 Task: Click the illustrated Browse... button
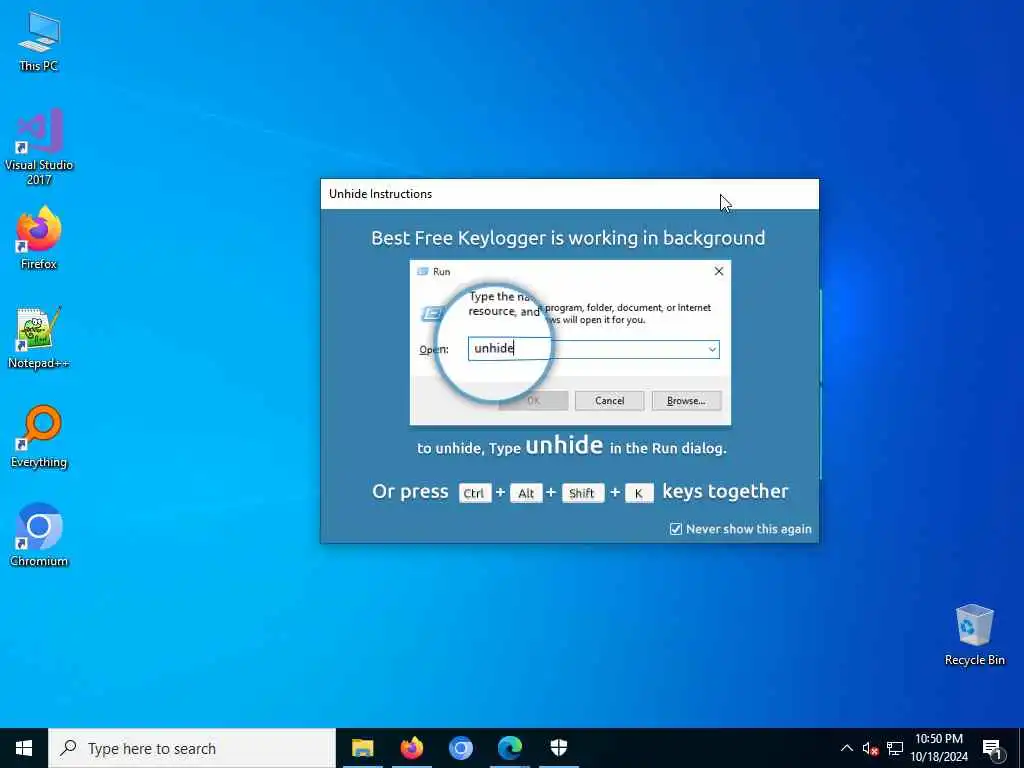coord(686,400)
